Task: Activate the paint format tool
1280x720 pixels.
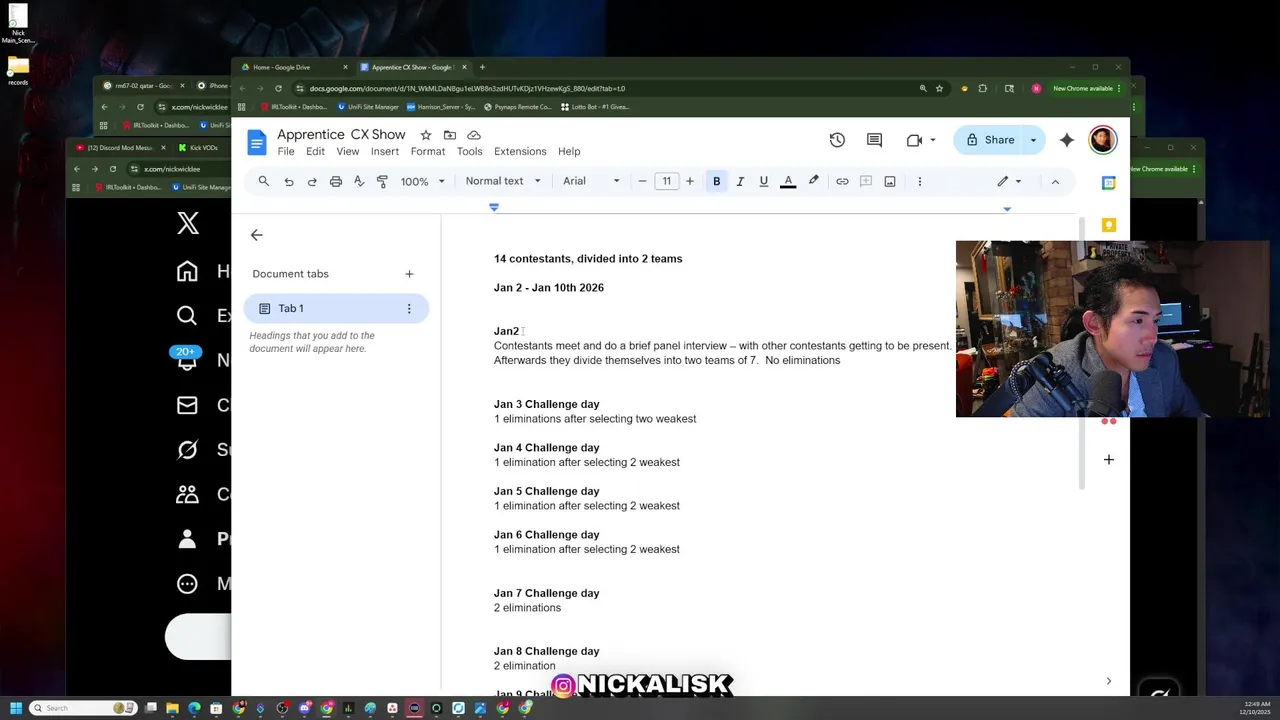Action: (x=382, y=181)
